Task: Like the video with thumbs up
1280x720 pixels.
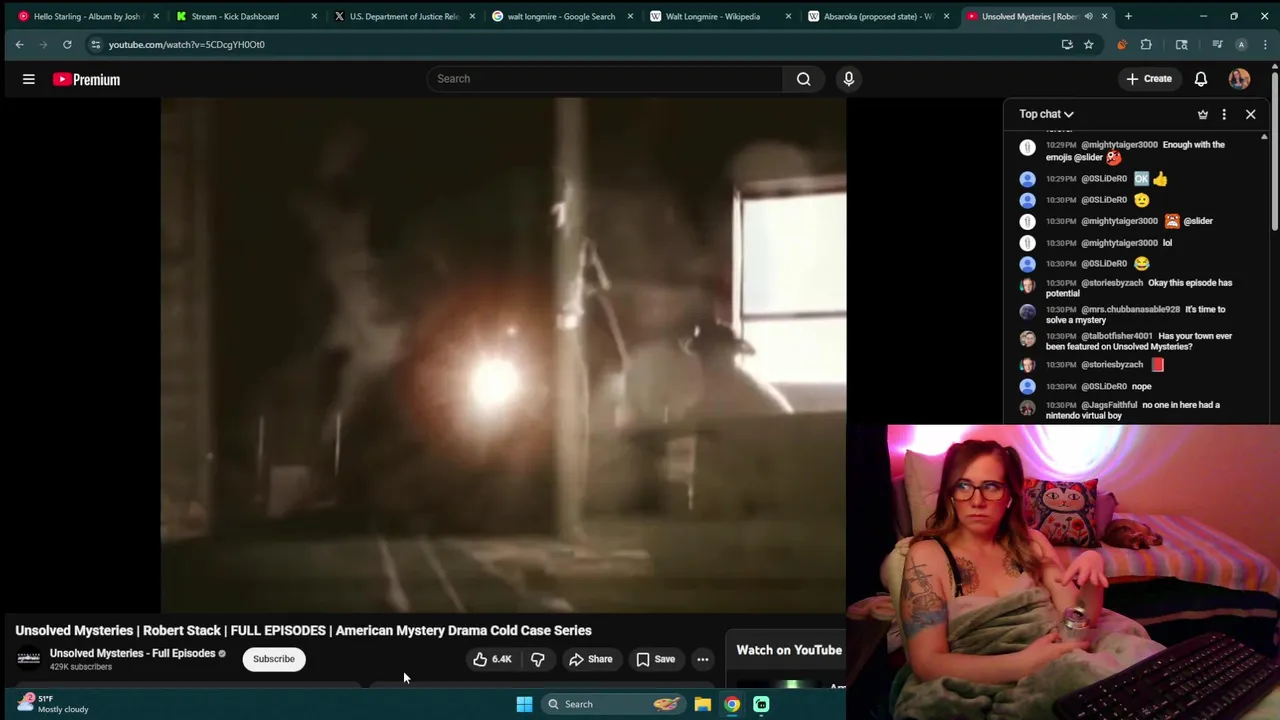Action: click(492, 659)
